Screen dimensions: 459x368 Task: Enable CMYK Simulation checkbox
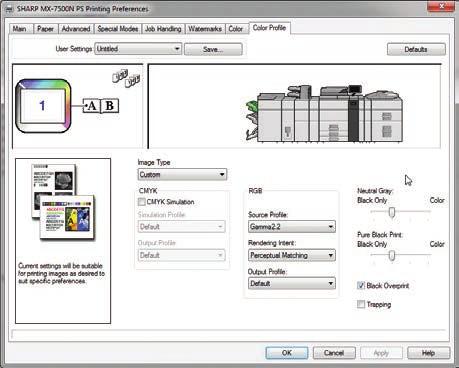[x=142, y=202]
